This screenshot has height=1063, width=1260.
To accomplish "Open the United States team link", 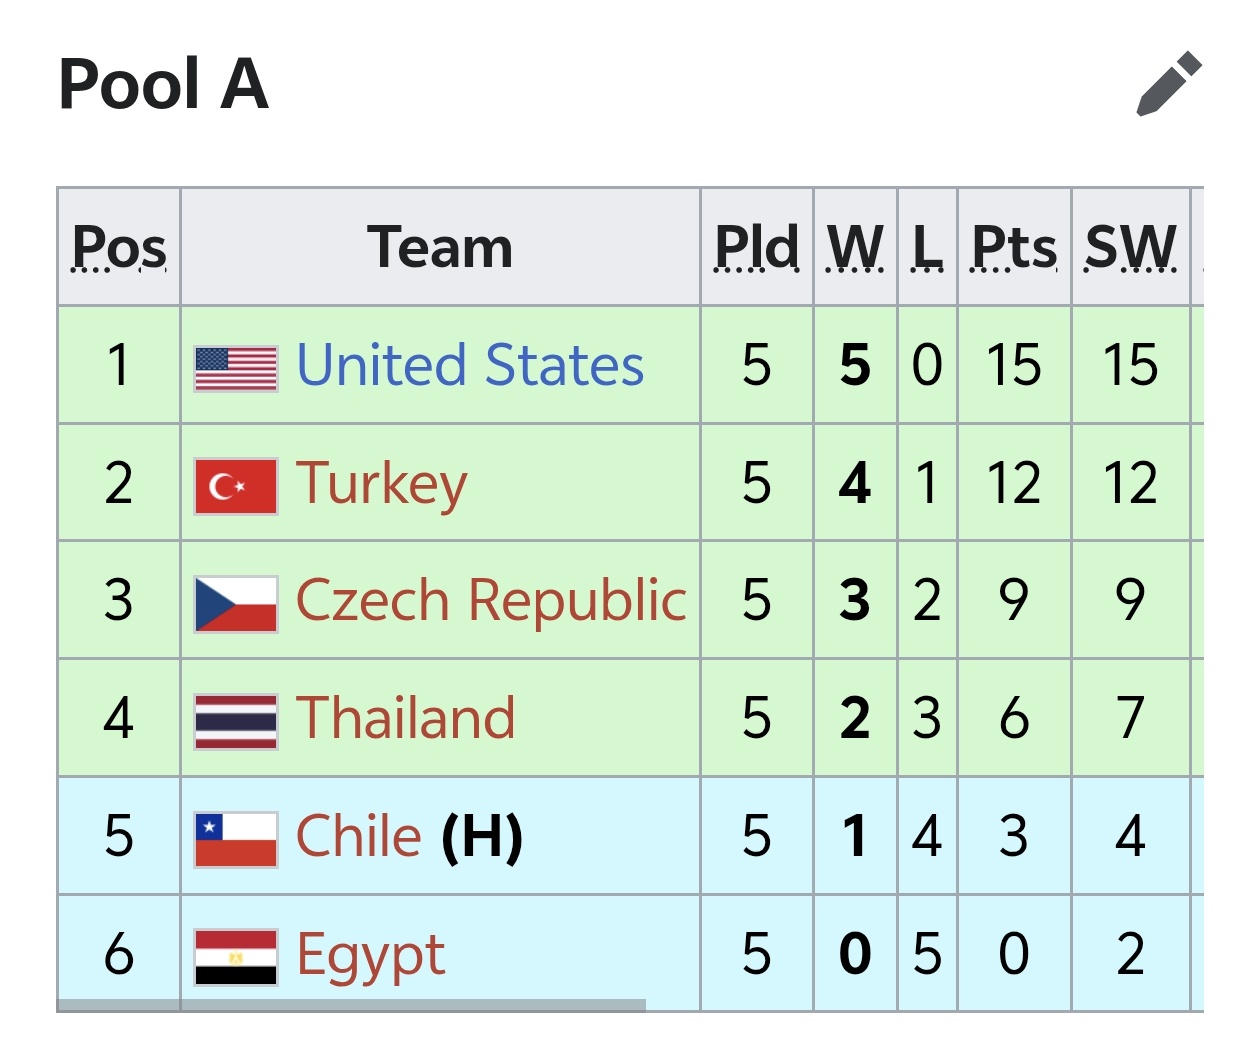I will (x=470, y=365).
